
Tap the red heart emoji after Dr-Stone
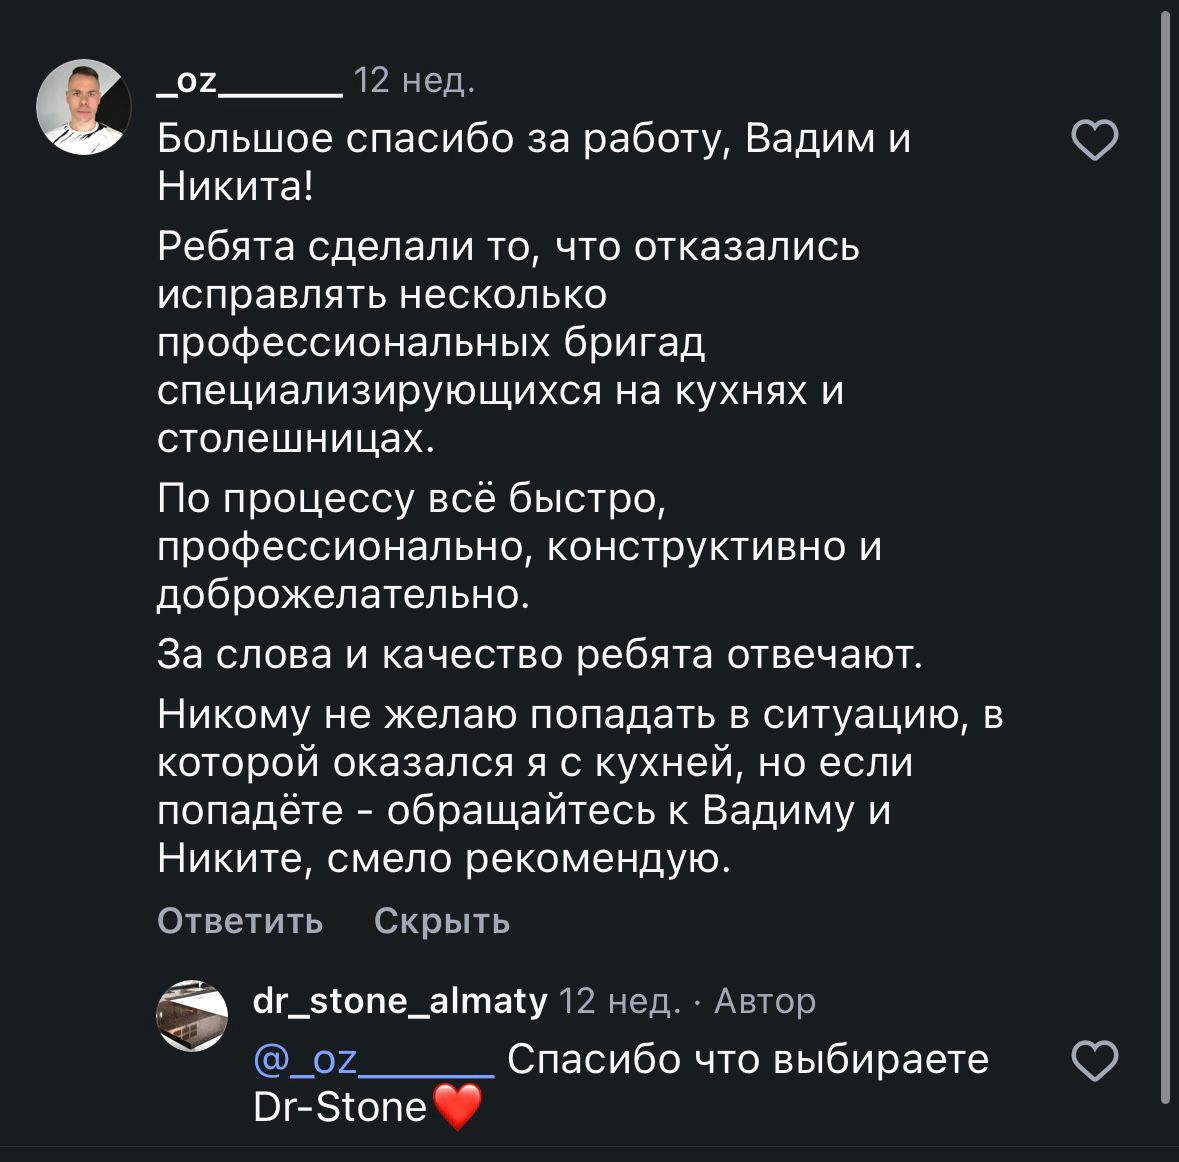point(459,1107)
